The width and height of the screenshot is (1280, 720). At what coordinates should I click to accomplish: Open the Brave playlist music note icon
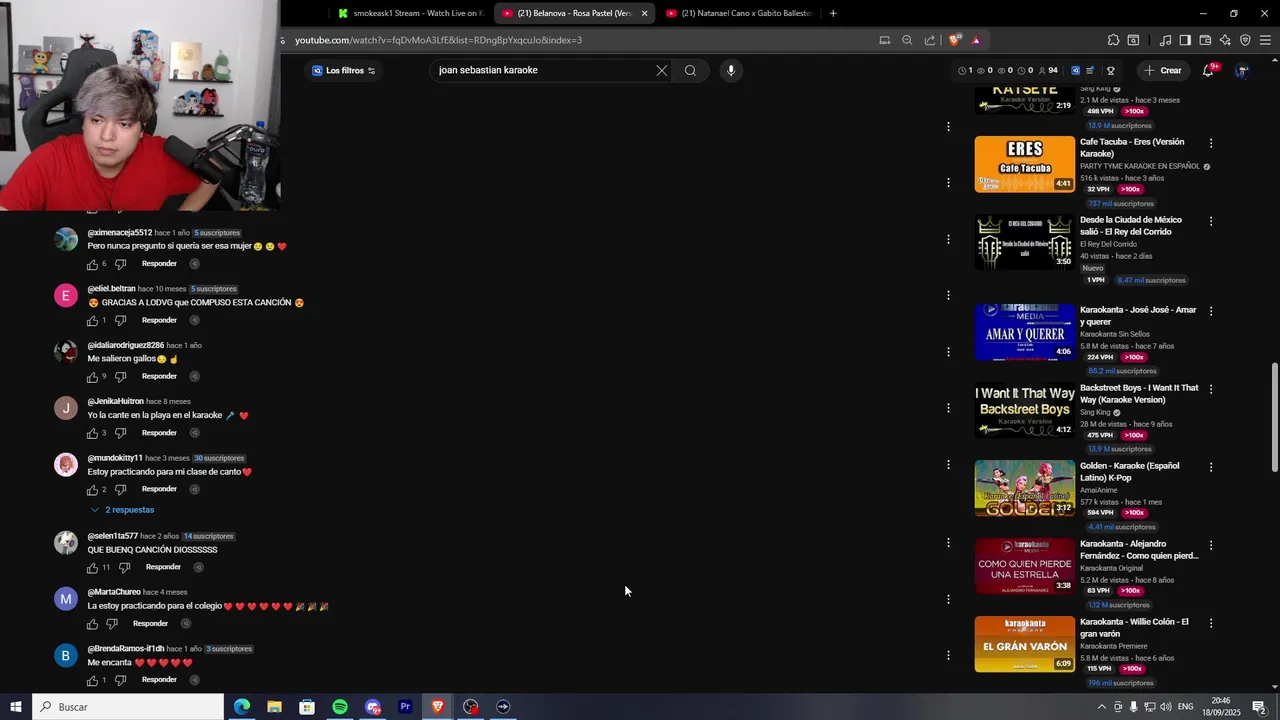(1165, 40)
